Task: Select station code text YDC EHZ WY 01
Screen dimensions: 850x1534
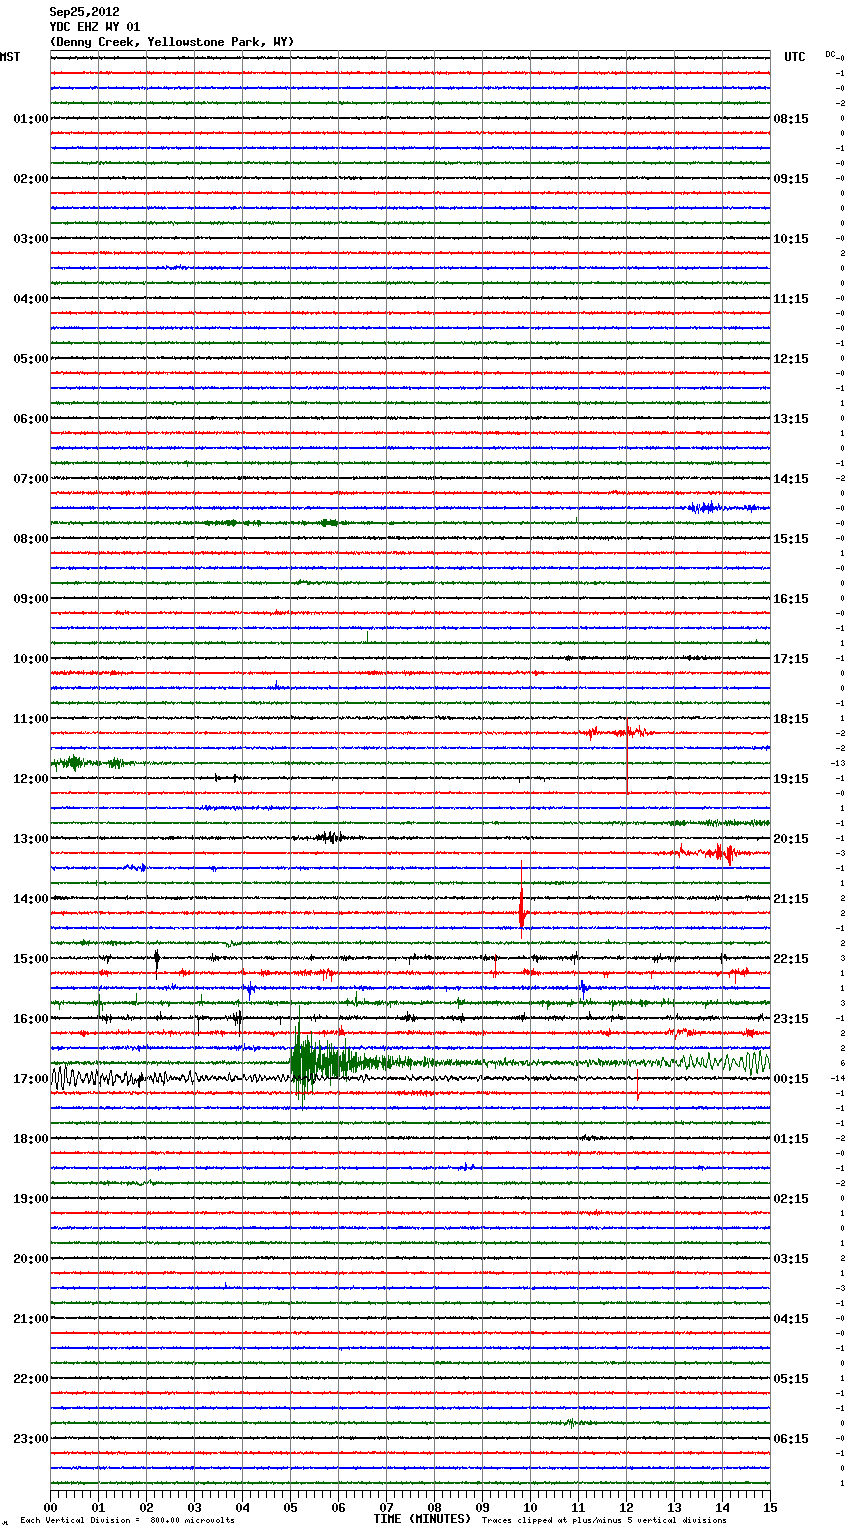Action: pyautogui.click(x=95, y=27)
